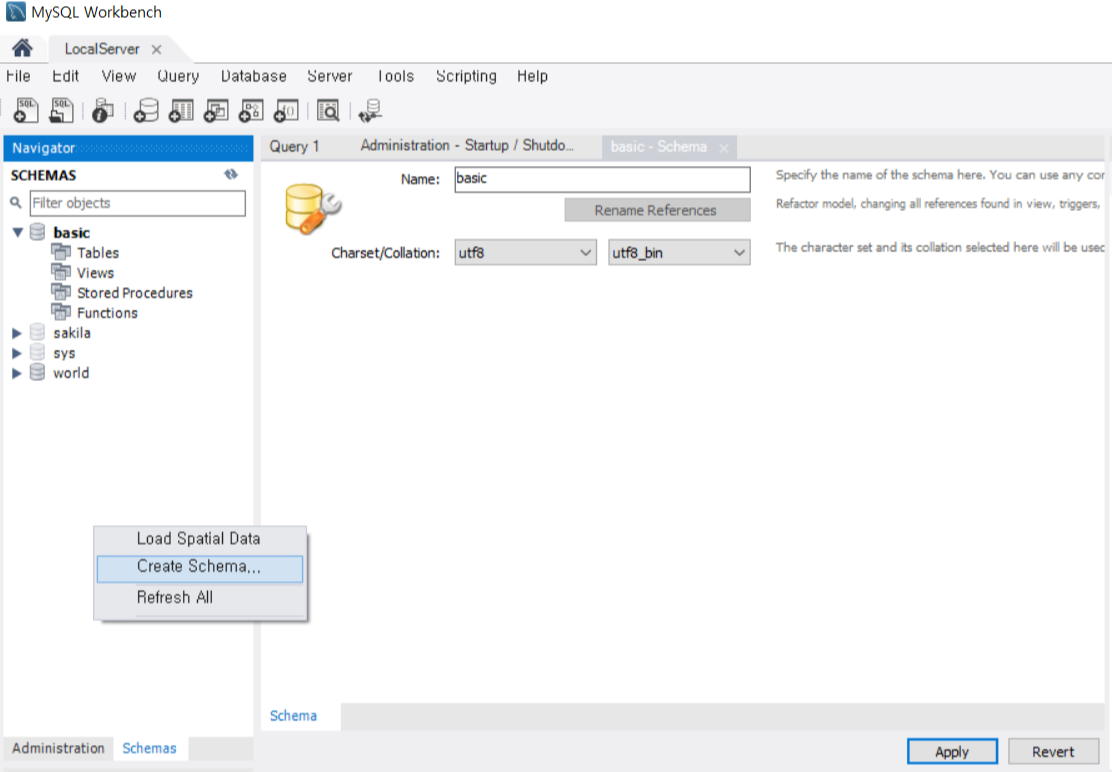Screen dimensions: 1112x772
Task: Click the schema Name input field
Action: (602, 179)
